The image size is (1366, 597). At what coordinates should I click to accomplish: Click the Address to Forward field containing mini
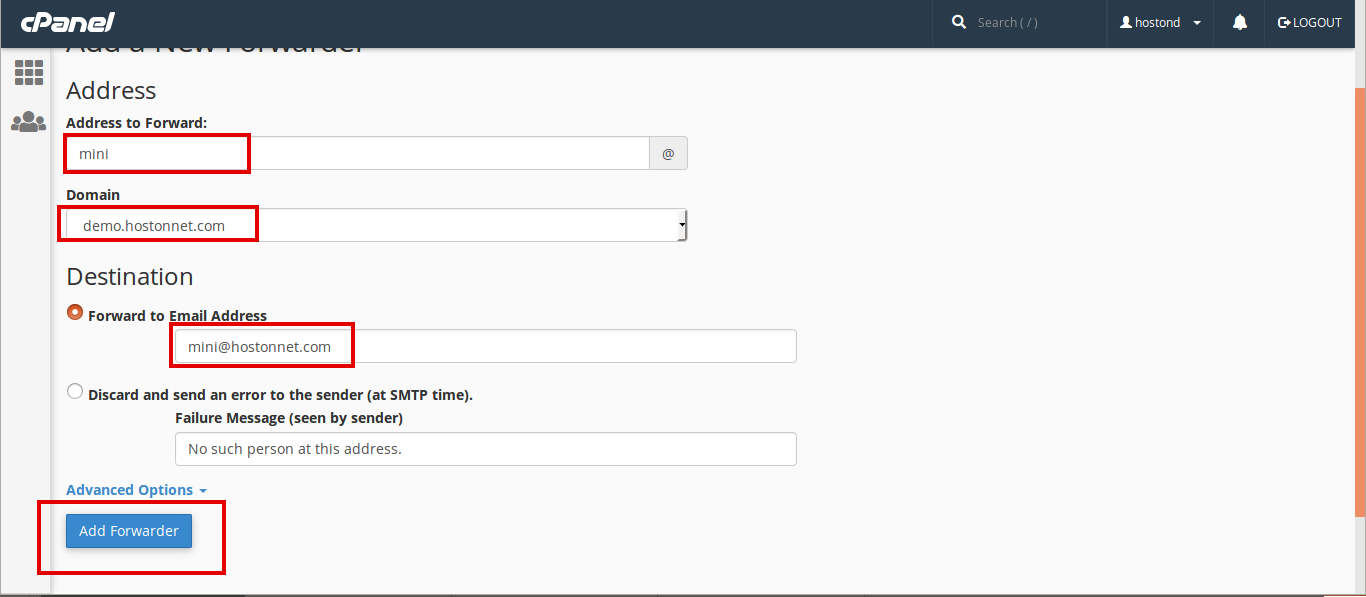click(x=358, y=154)
